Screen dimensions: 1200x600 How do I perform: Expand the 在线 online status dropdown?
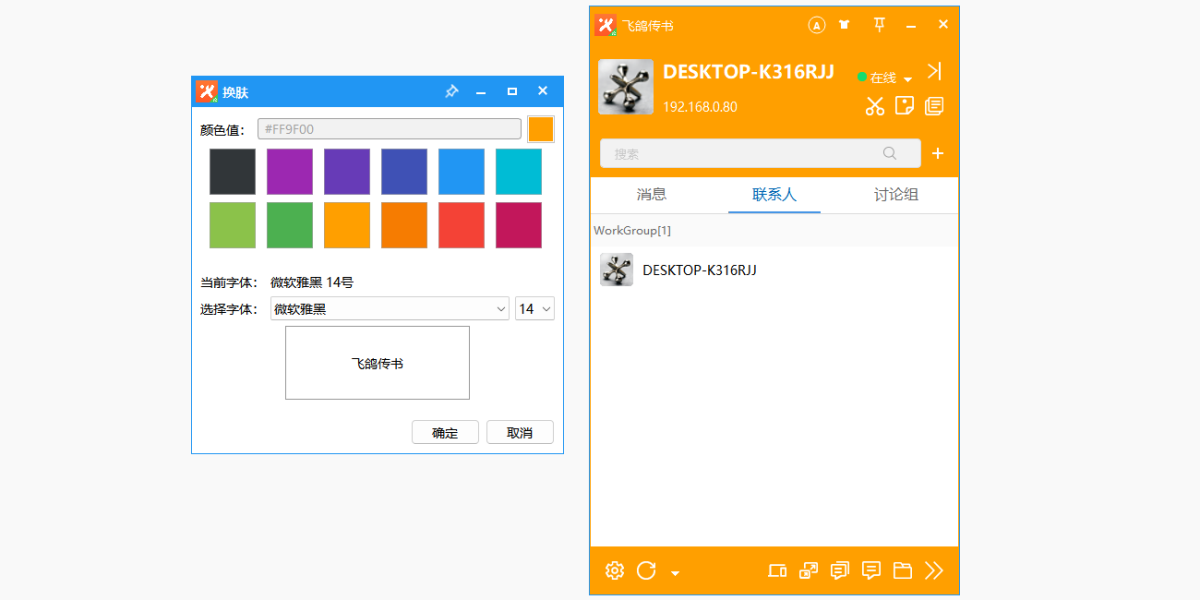point(885,77)
